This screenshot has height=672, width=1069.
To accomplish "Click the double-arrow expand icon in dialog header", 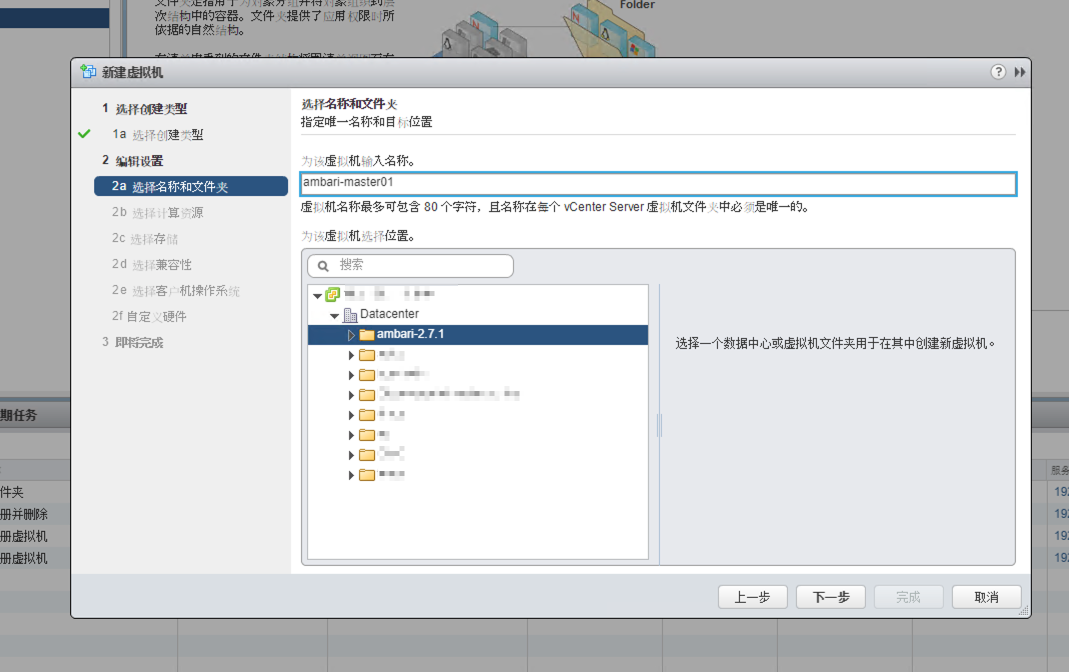I will point(1019,72).
